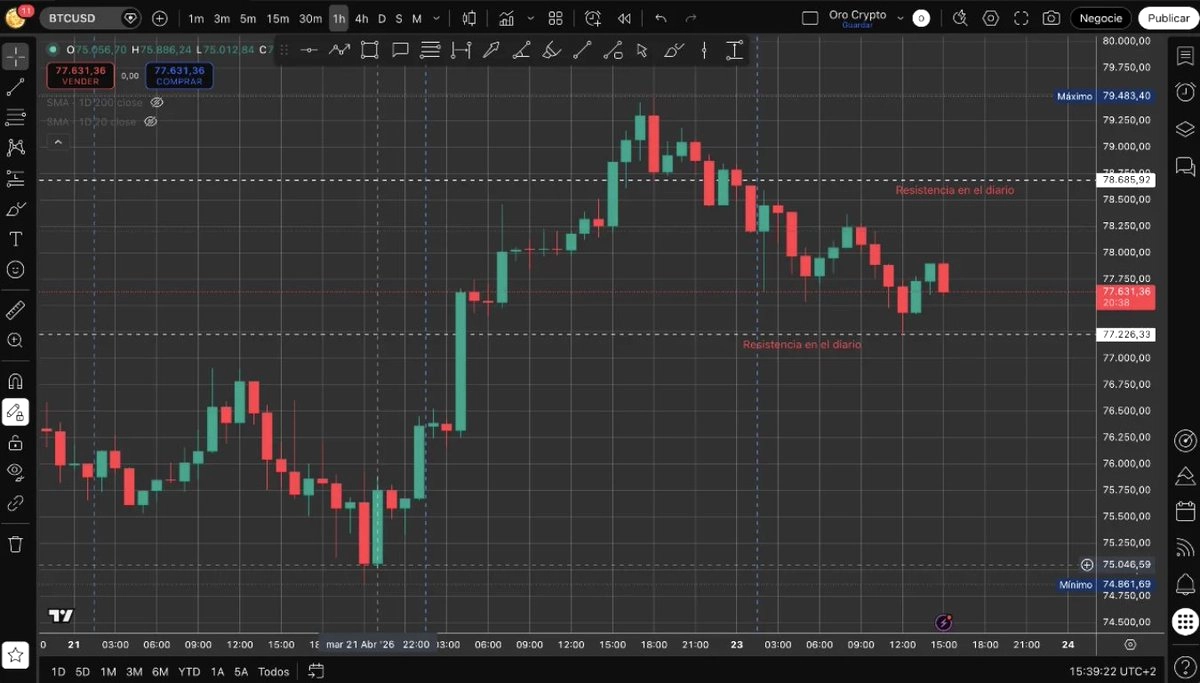1200x683 pixels.
Task: Select the measure ruler tool
Action: (16, 309)
